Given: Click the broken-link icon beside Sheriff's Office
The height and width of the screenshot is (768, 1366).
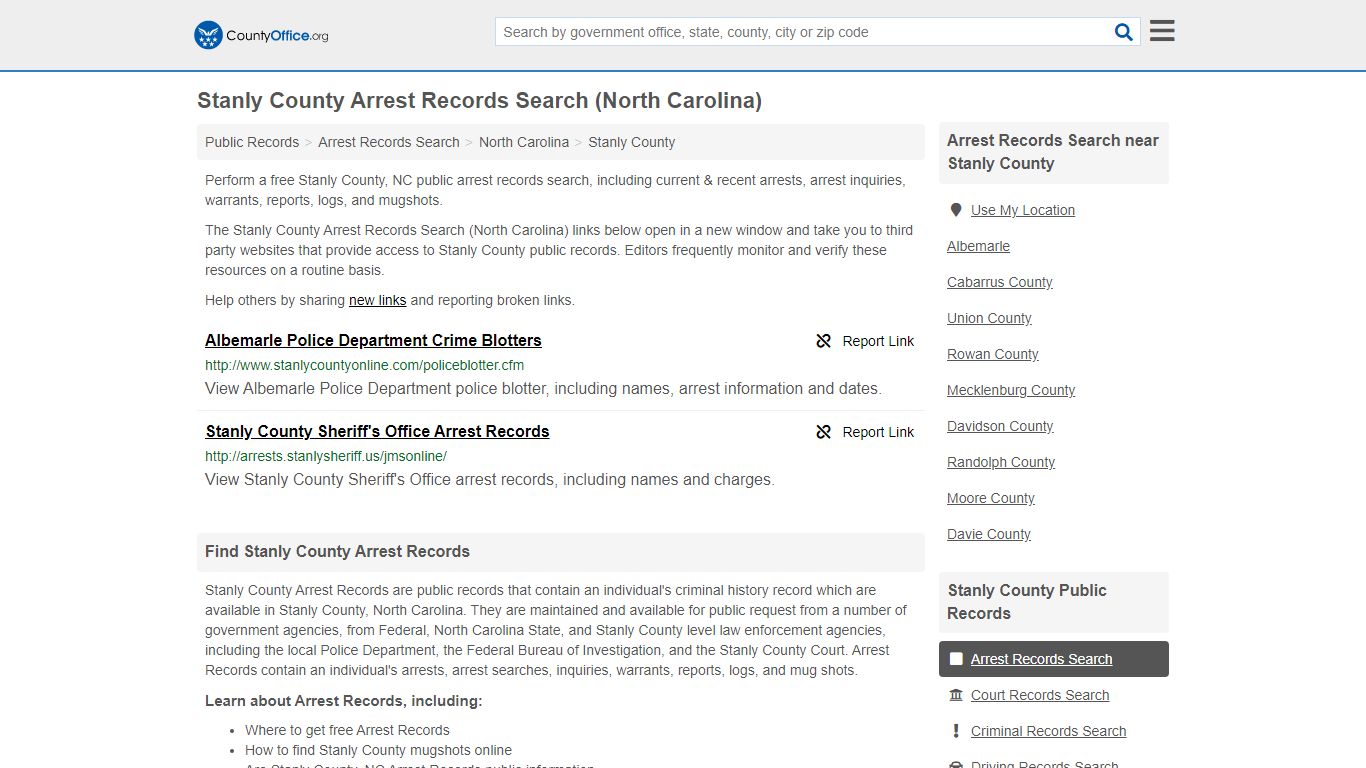Looking at the screenshot, I should [x=824, y=432].
